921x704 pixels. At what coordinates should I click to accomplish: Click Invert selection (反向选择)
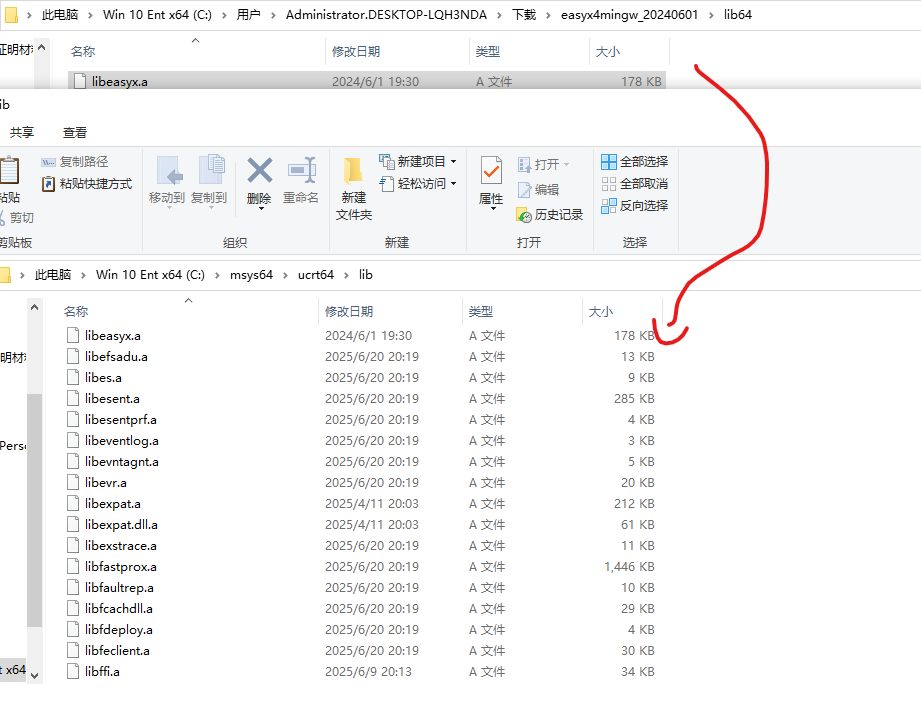(634, 206)
